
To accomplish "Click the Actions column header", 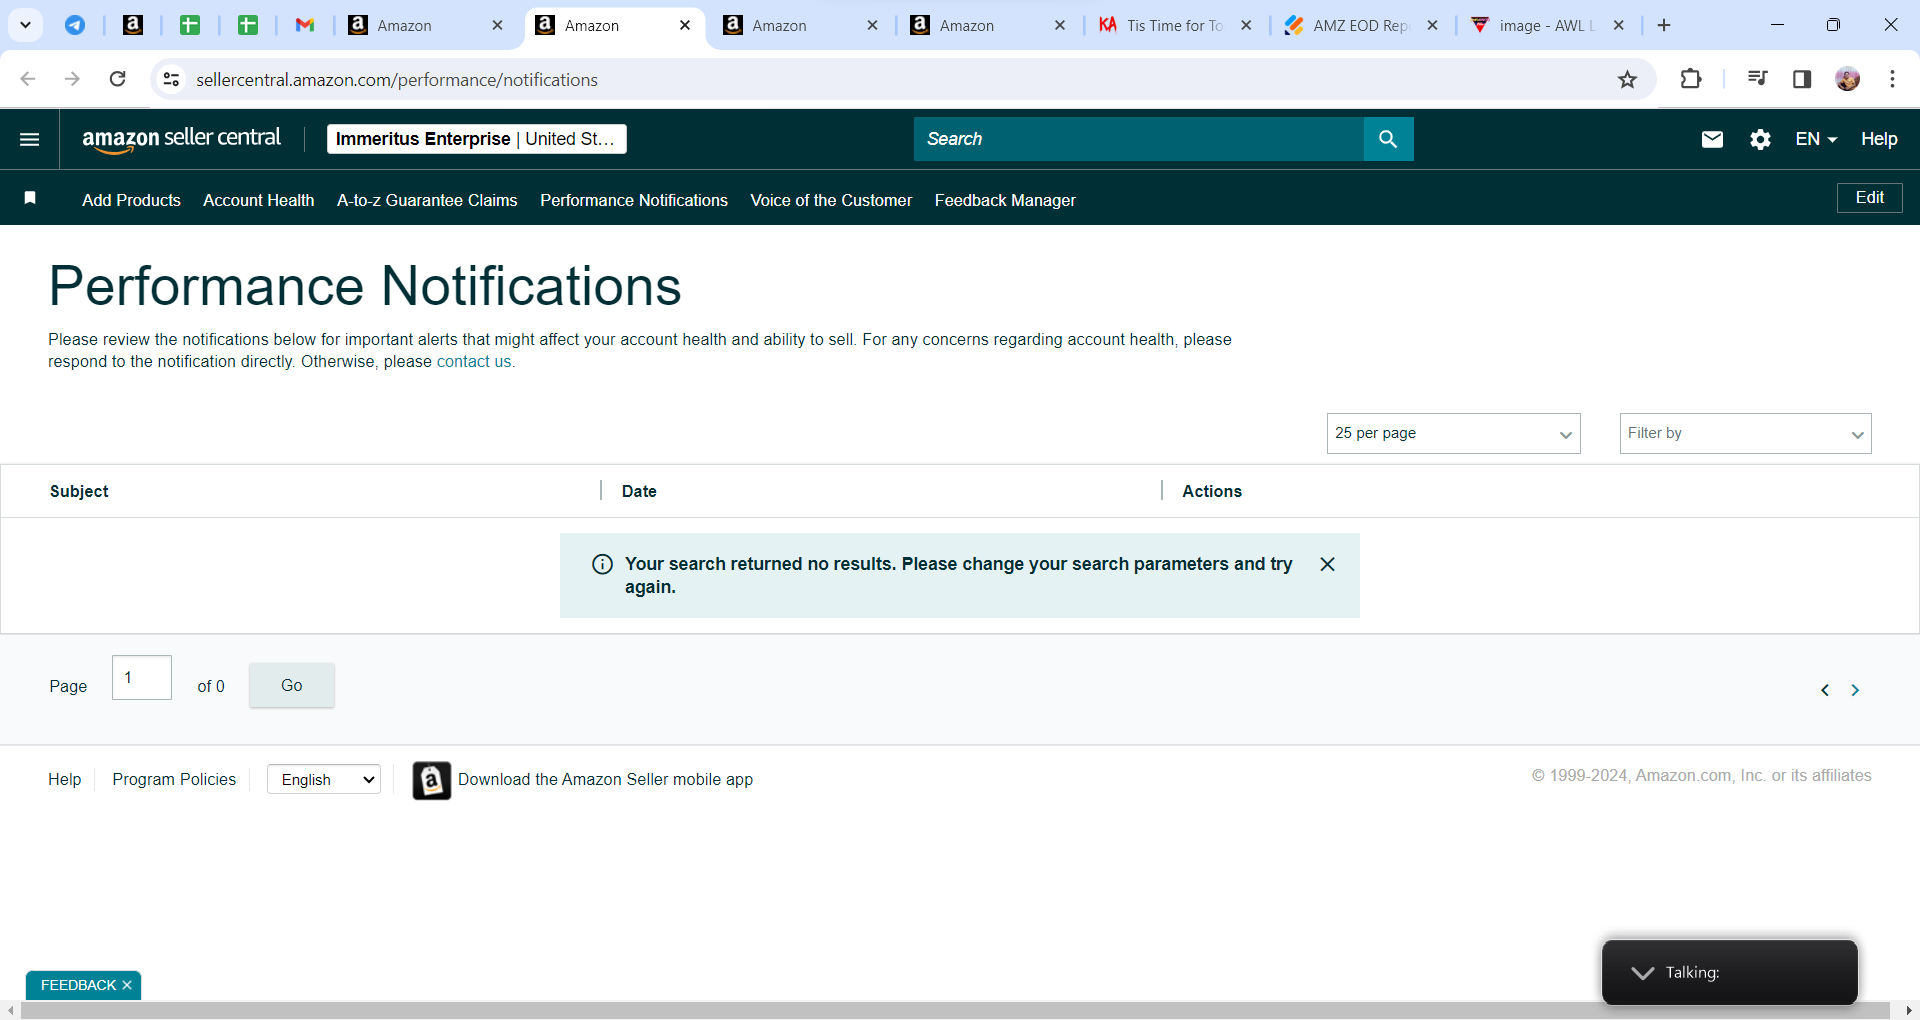I will pos(1212,491).
